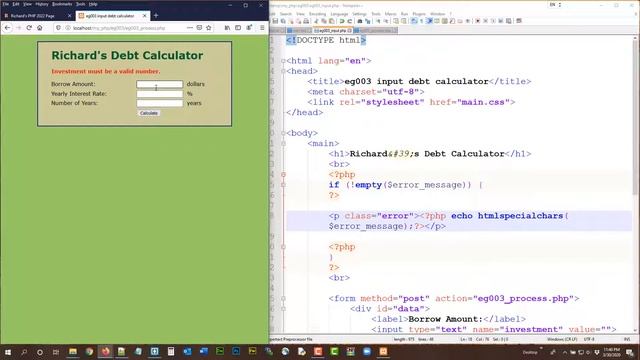Click Number of Years input field
640x360 pixels.
click(160, 103)
